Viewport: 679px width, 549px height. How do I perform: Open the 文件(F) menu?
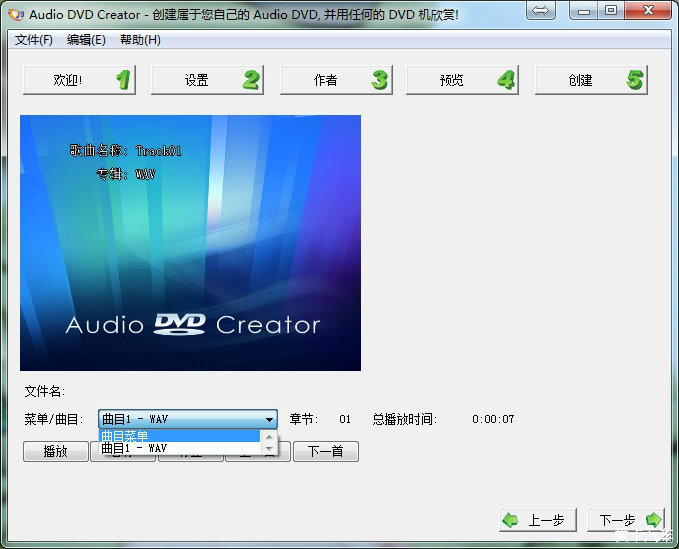coord(34,40)
